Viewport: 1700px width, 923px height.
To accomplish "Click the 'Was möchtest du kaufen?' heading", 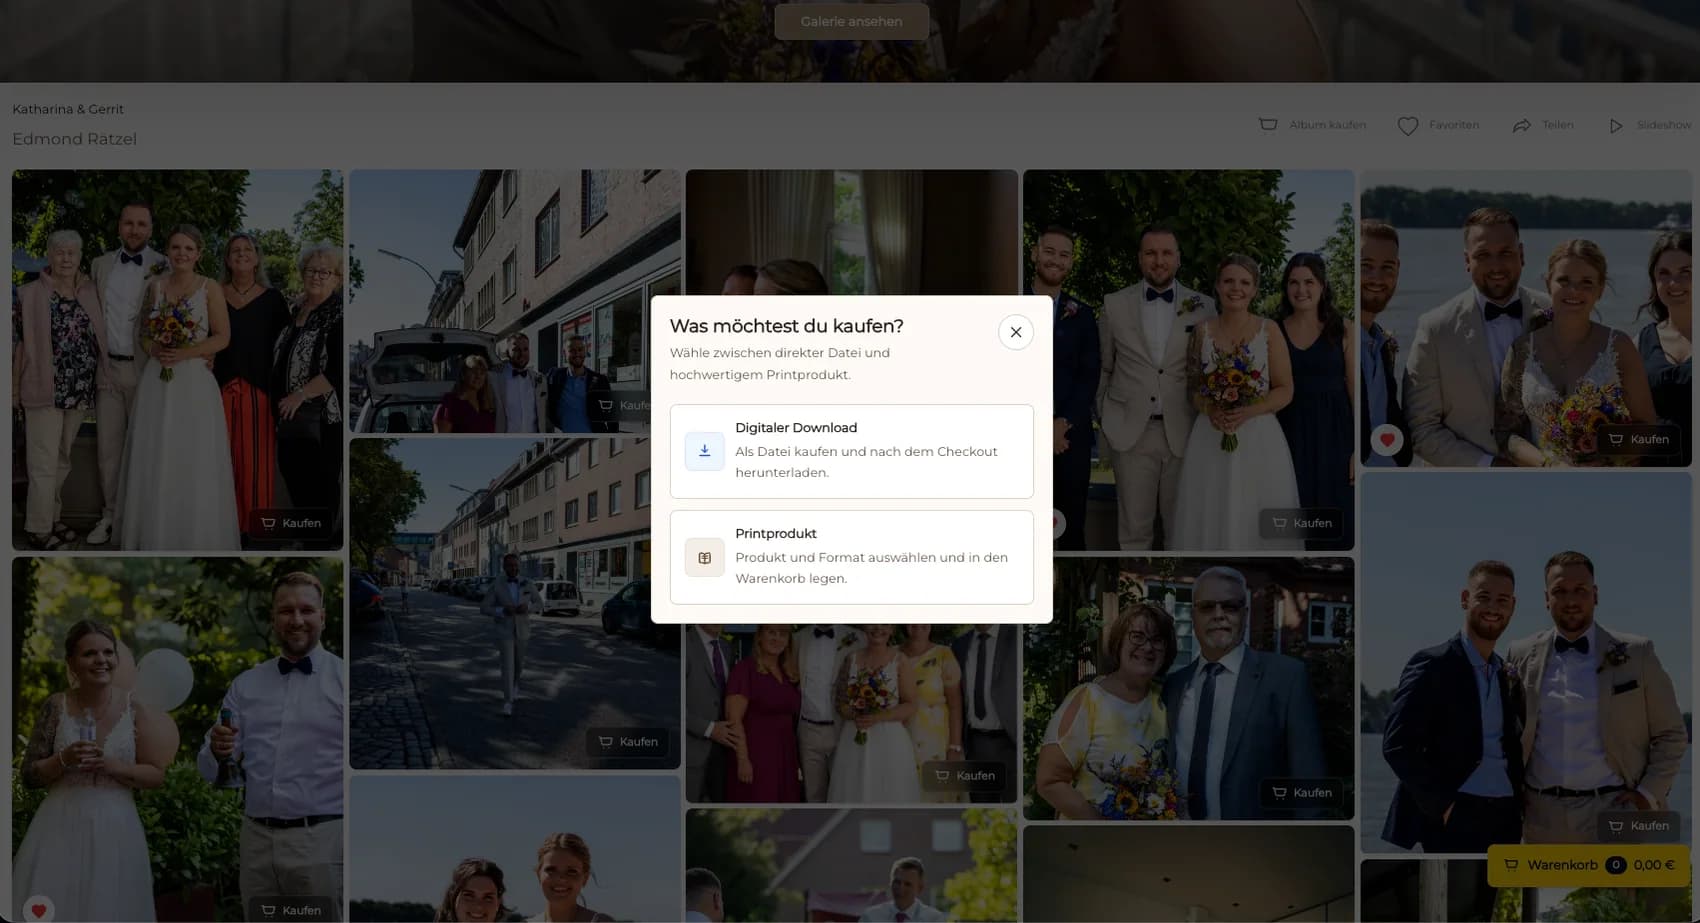I will coord(786,326).
